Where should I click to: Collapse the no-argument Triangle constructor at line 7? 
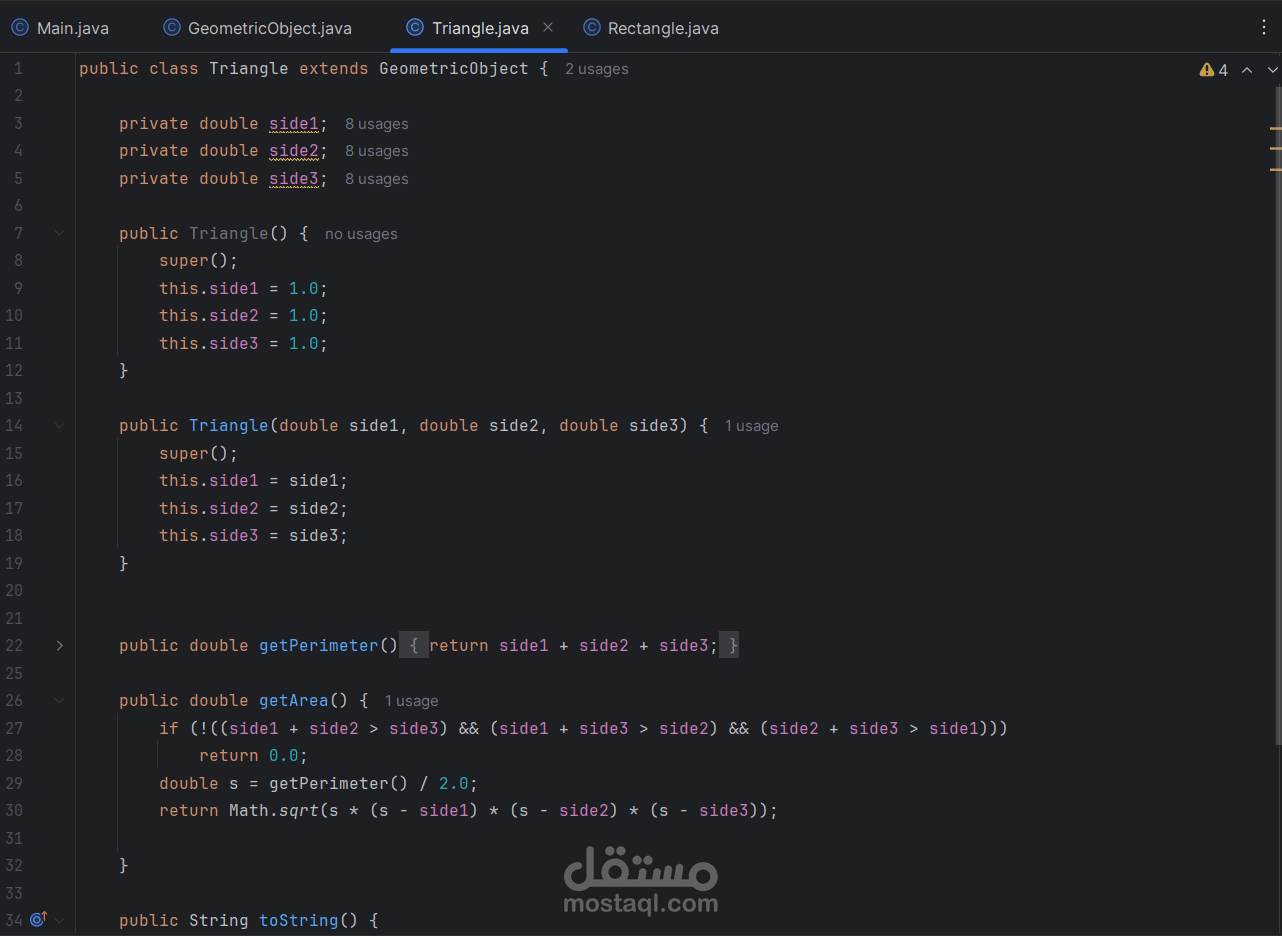click(59, 232)
